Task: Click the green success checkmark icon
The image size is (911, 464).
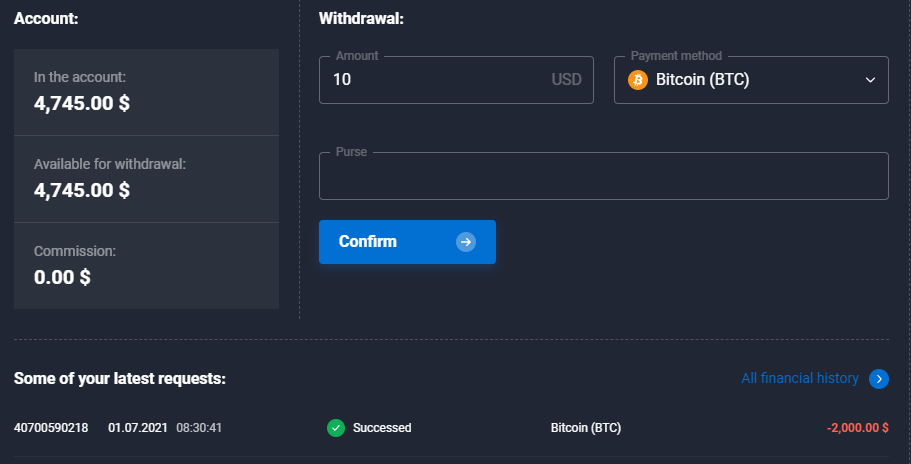Action: [x=336, y=428]
